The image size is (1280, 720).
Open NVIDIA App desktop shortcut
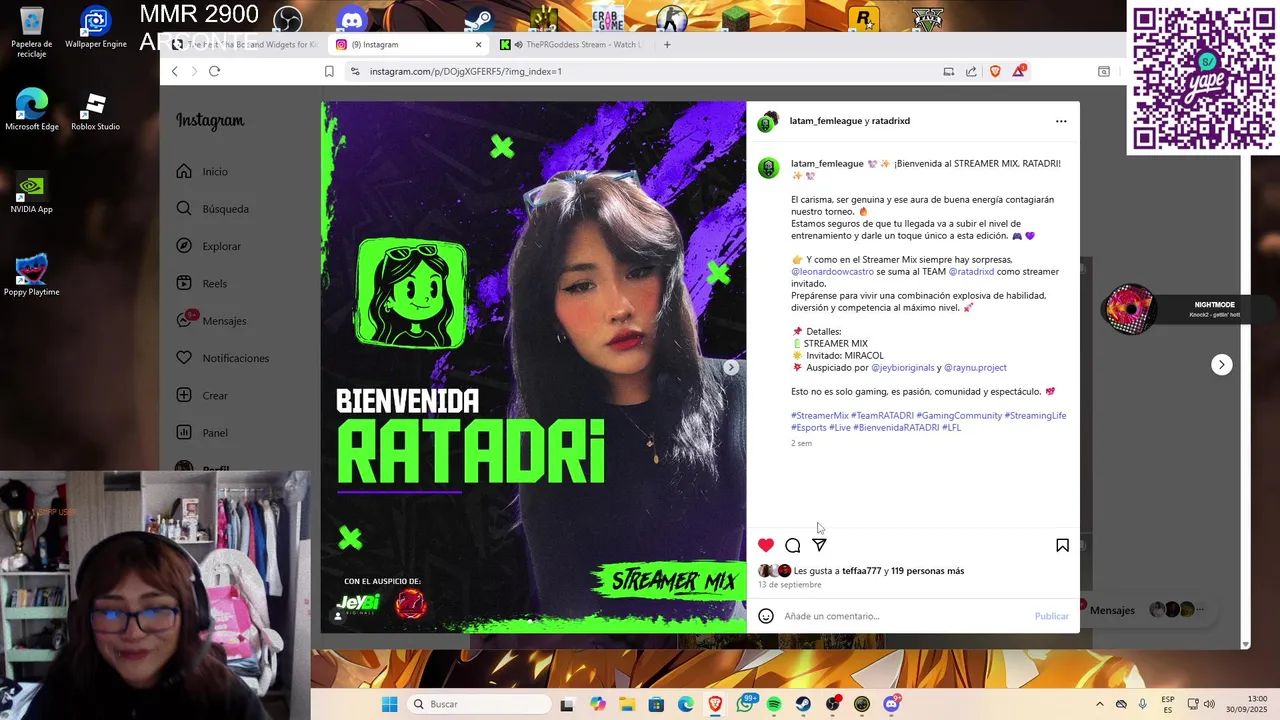(31, 194)
